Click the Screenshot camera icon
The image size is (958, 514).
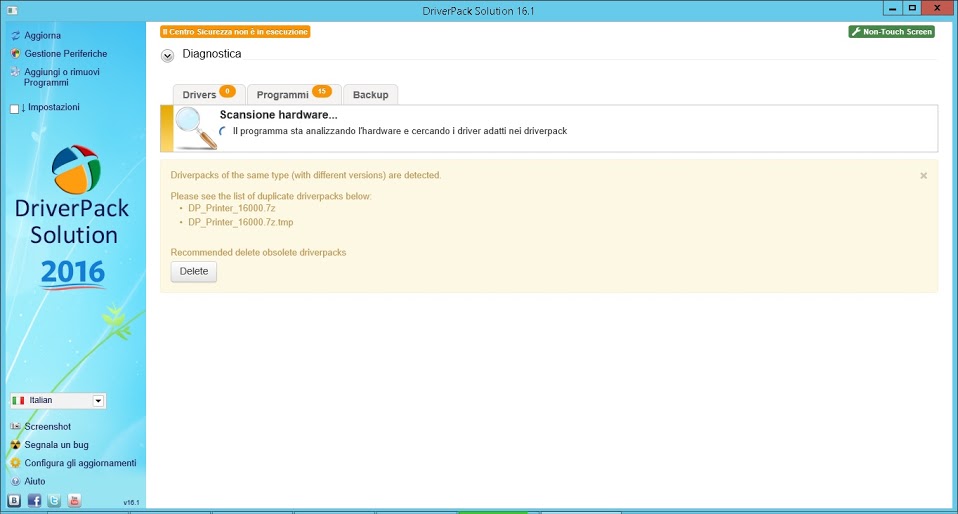tap(15, 426)
